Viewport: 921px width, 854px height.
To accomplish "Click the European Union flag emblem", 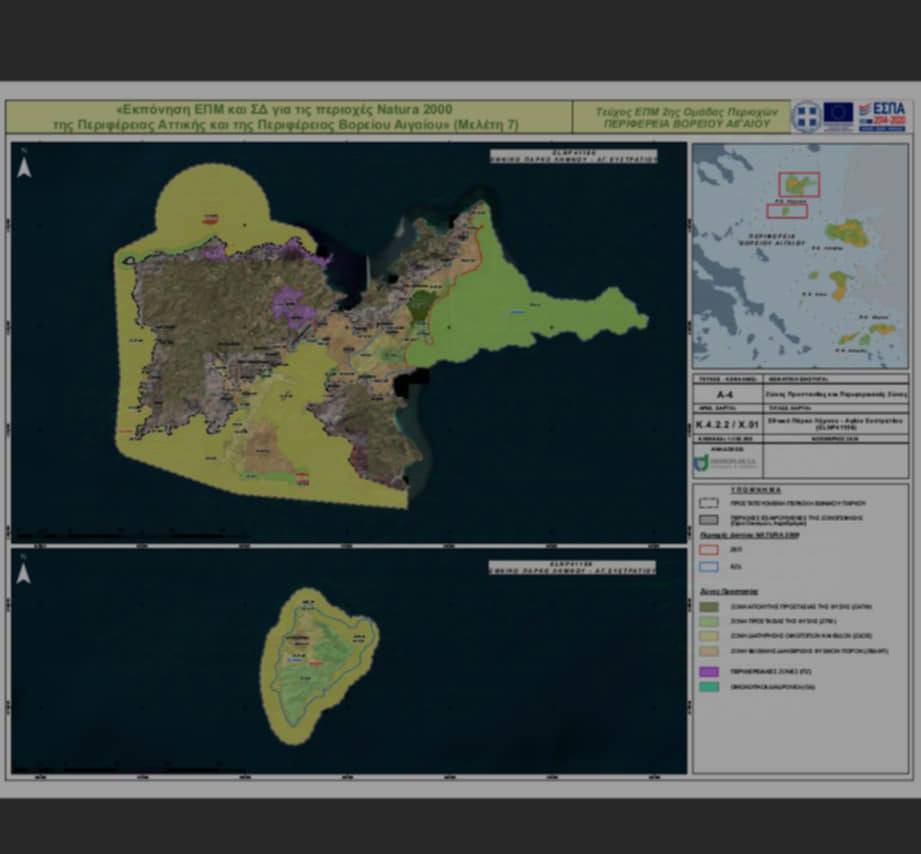I will point(838,114).
